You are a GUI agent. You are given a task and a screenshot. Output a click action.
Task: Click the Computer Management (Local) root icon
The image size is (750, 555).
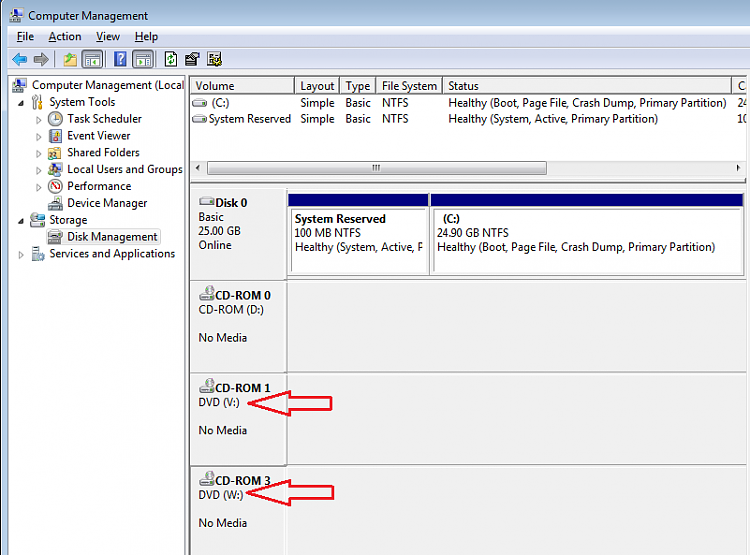tap(19, 85)
